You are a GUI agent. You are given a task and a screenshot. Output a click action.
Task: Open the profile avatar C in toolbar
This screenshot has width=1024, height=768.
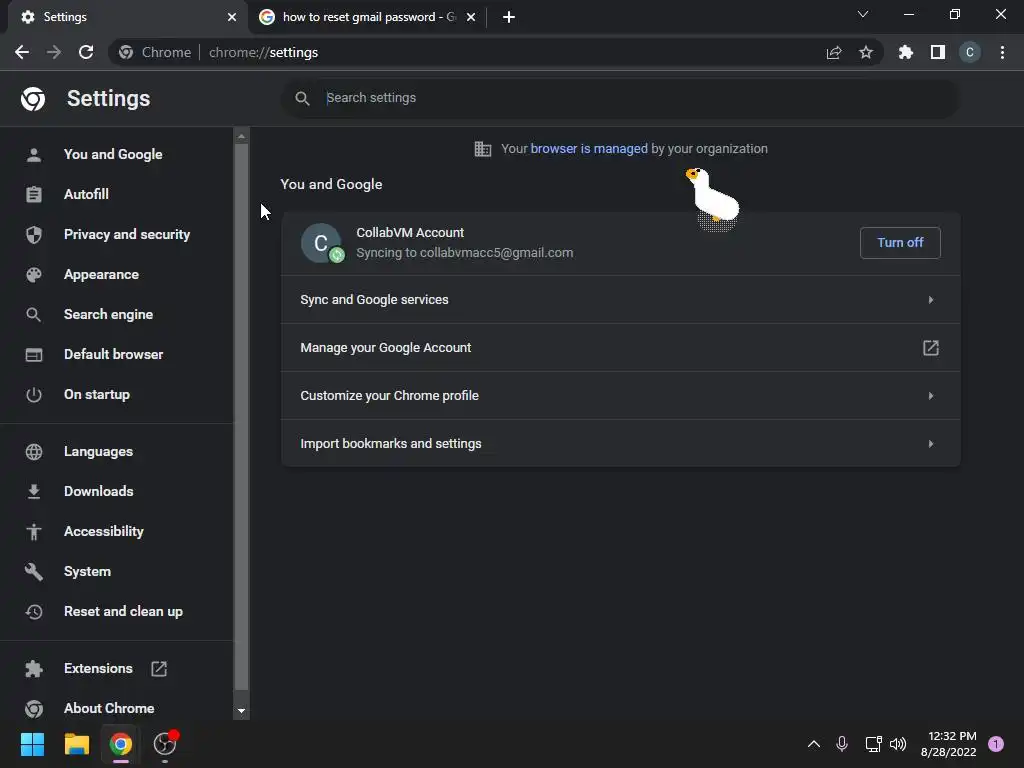970,52
